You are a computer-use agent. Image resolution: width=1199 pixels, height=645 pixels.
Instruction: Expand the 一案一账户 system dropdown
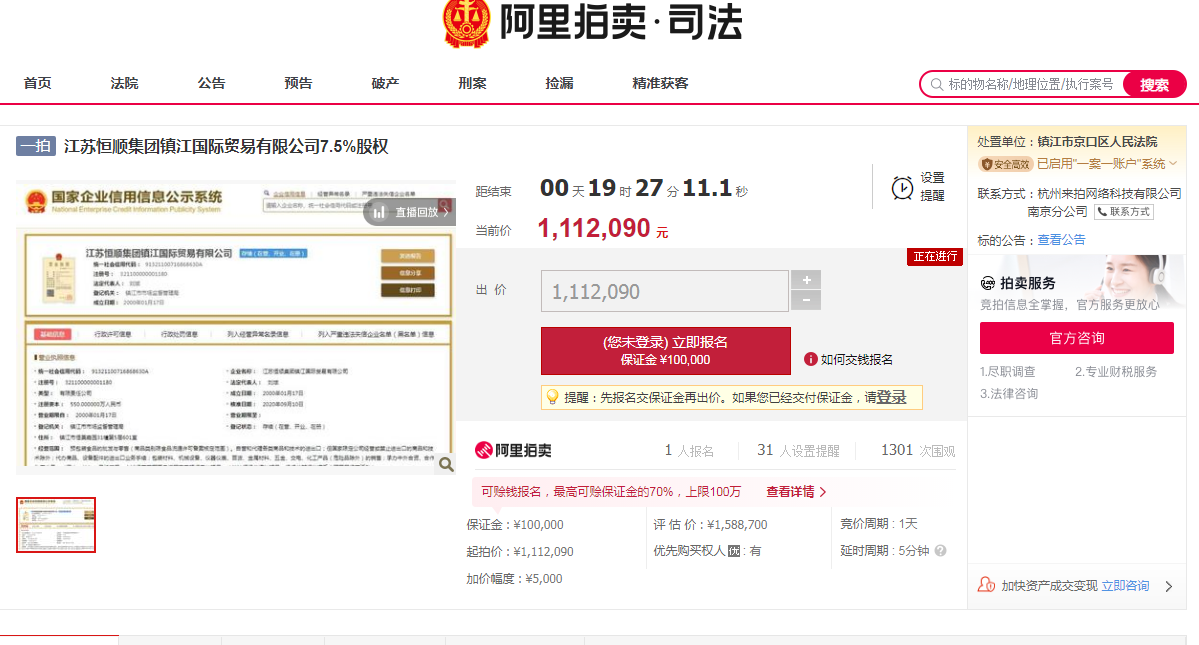click(x=1173, y=164)
